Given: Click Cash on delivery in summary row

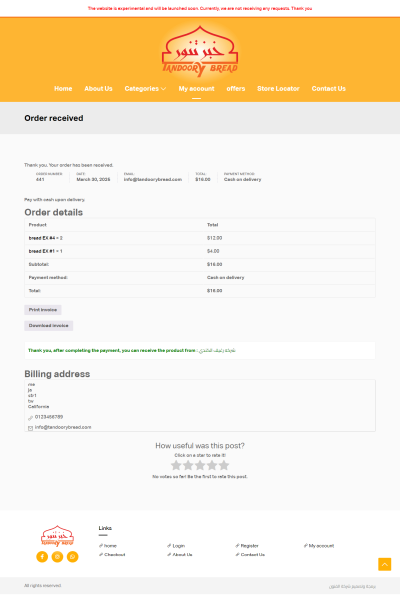Looking at the screenshot, I should pyautogui.click(x=243, y=179).
